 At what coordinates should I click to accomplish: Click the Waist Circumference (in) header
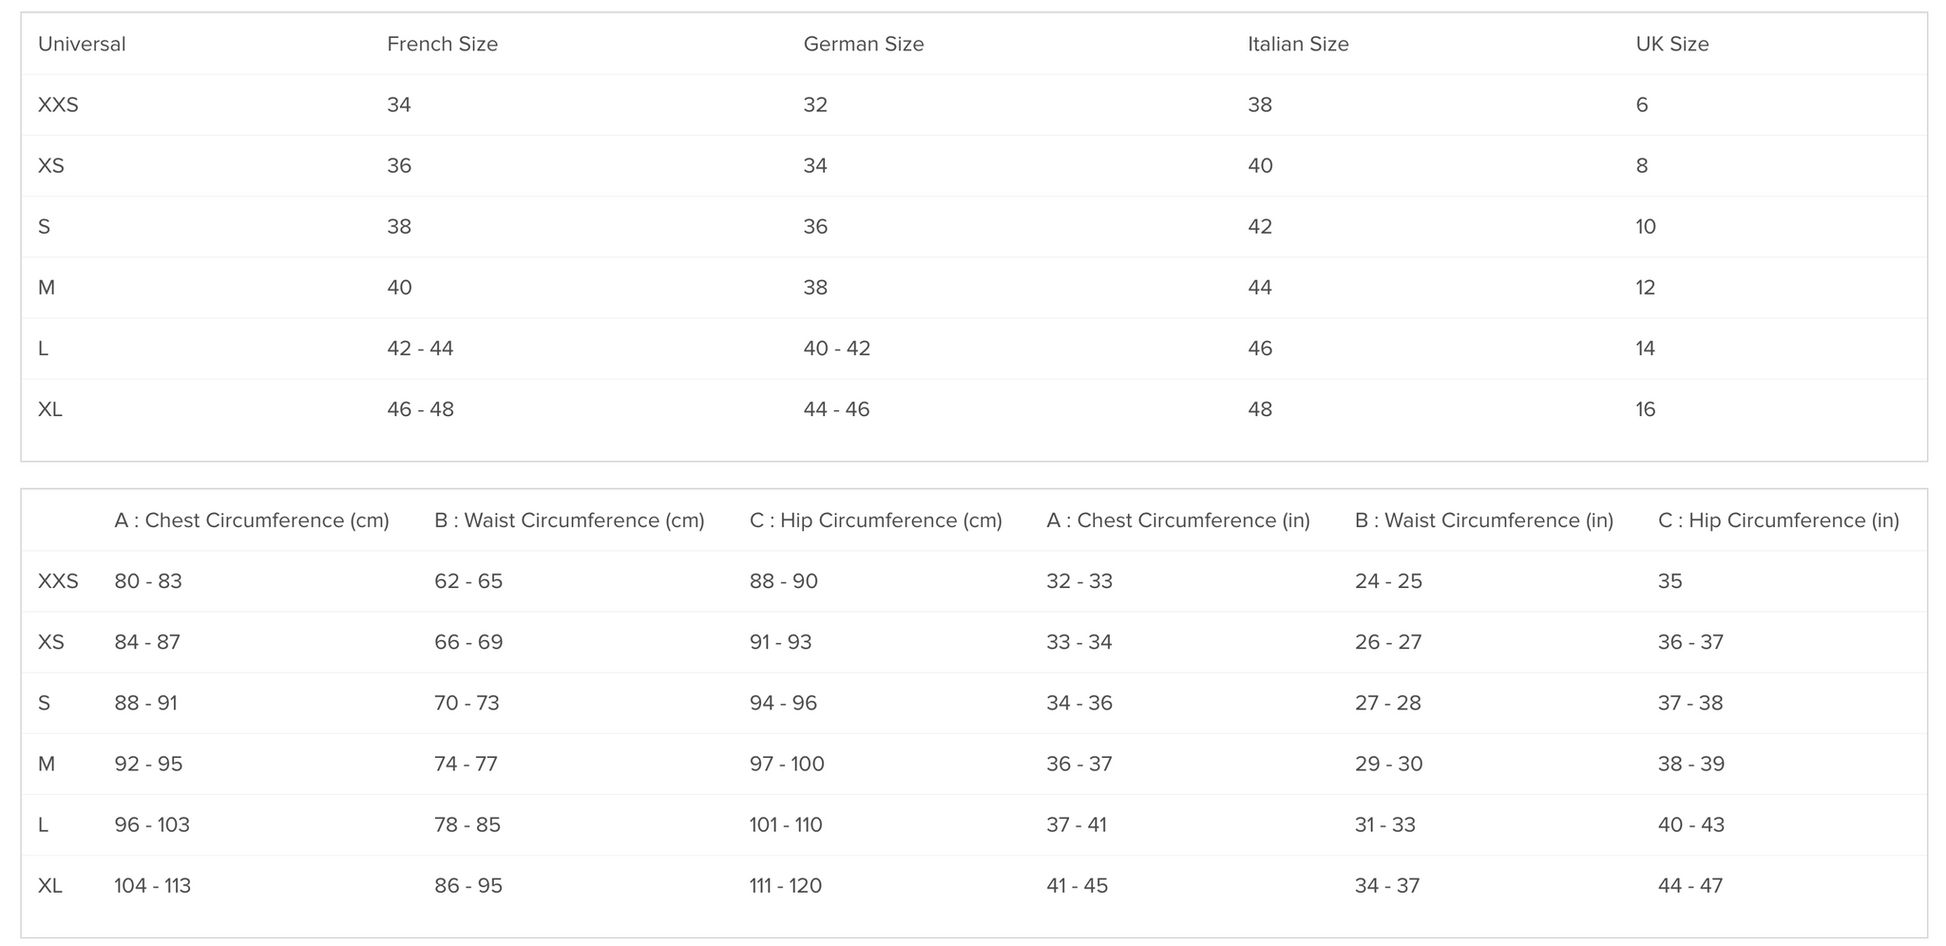(x=1483, y=520)
